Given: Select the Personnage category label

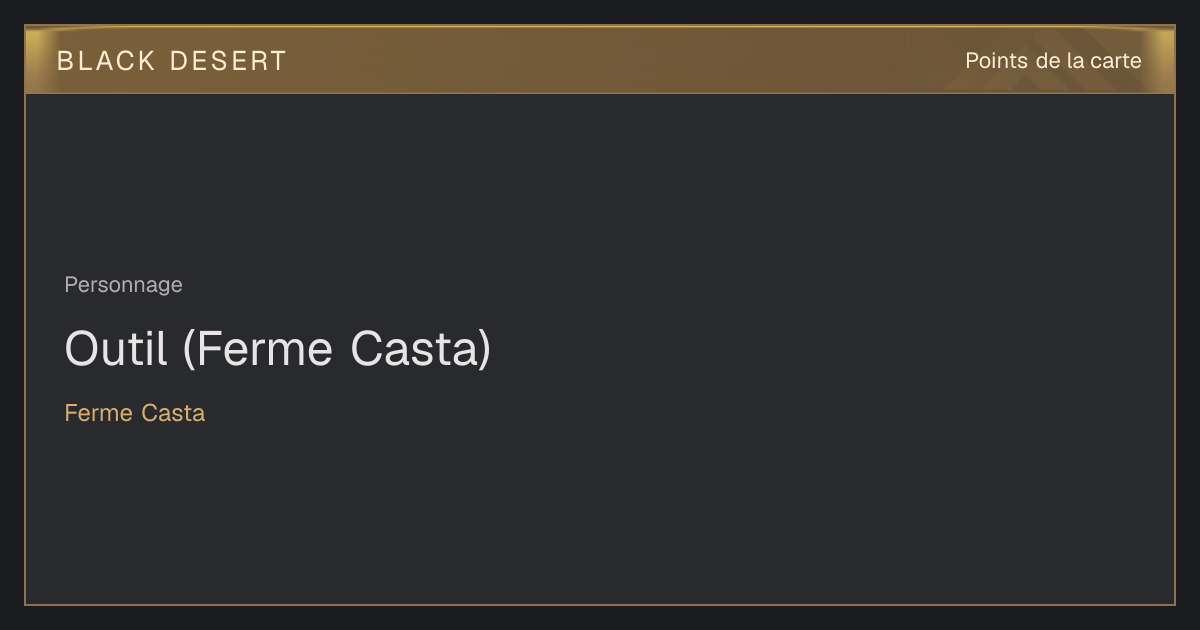Looking at the screenshot, I should point(124,285).
